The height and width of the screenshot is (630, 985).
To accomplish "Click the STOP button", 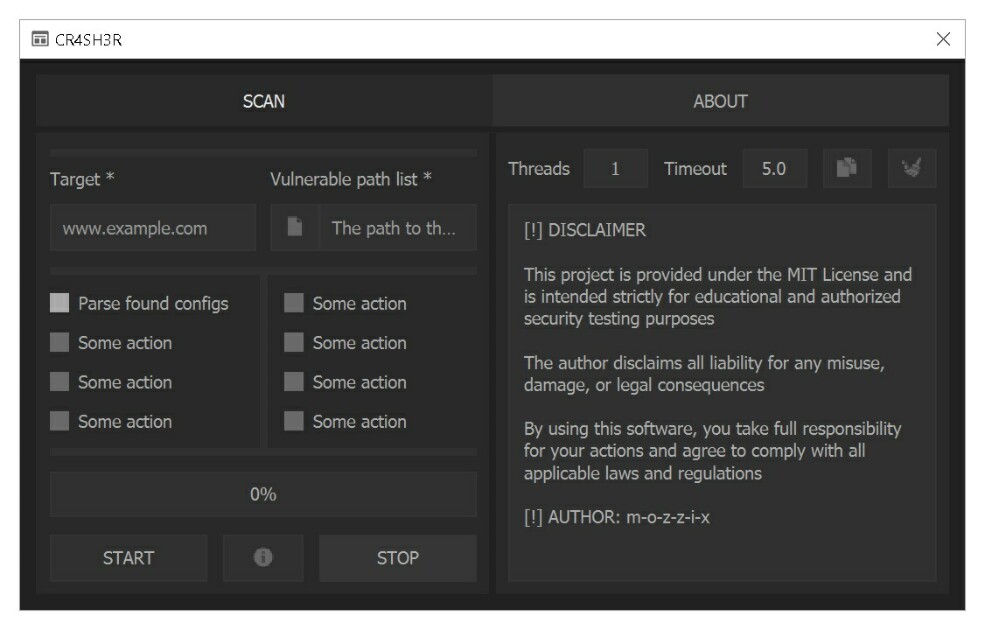I will click(398, 558).
